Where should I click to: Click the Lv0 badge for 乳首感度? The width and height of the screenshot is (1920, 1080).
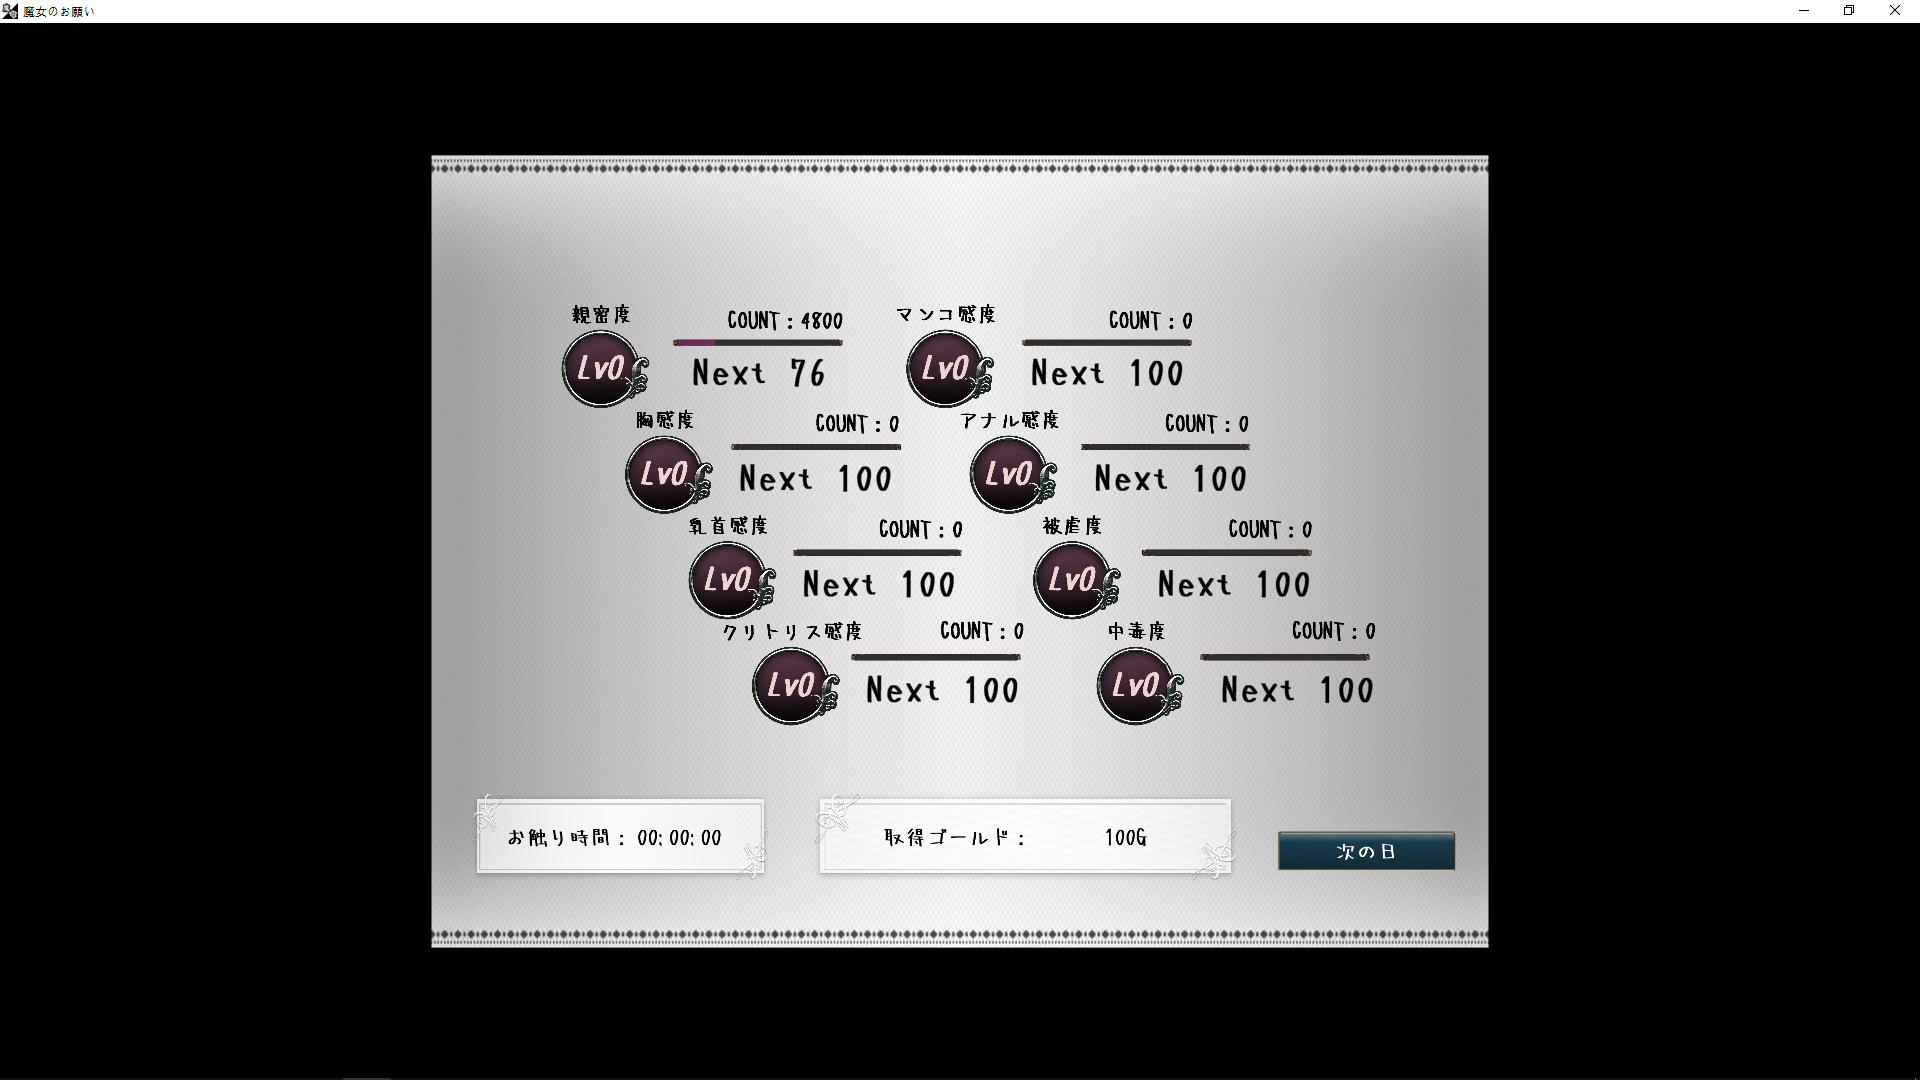tap(729, 580)
